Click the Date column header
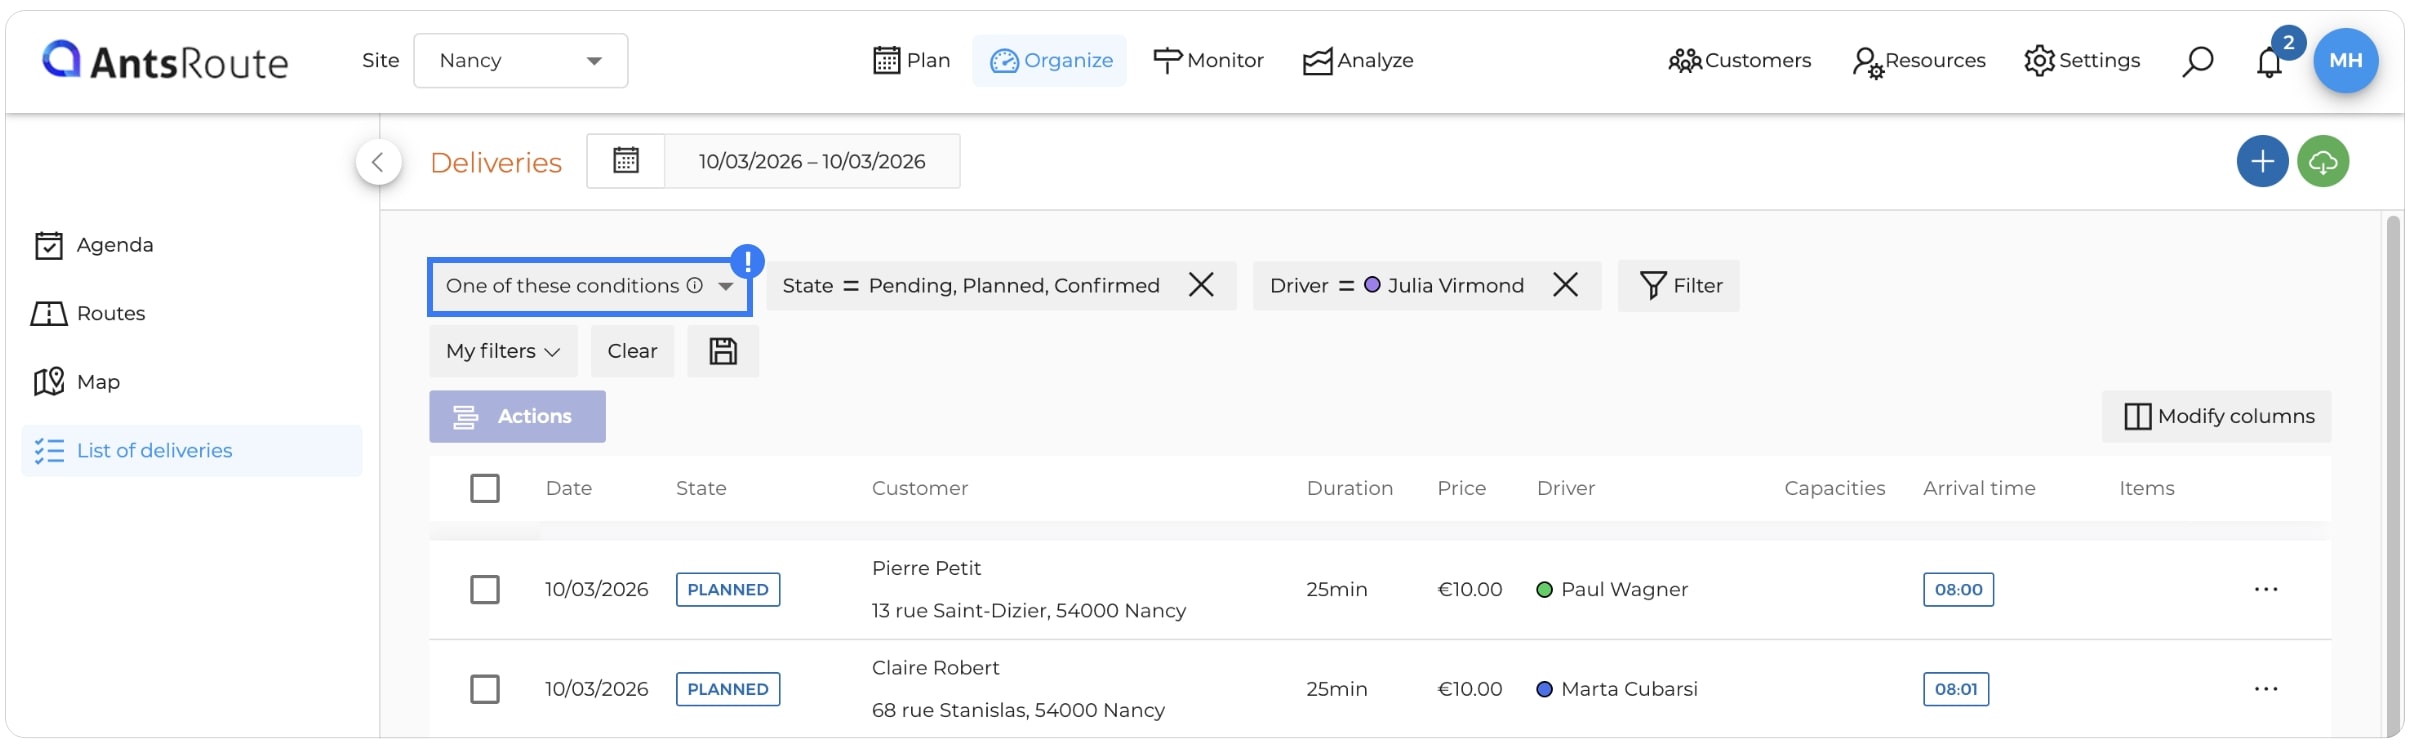This screenshot has width=2410, height=747. click(569, 489)
